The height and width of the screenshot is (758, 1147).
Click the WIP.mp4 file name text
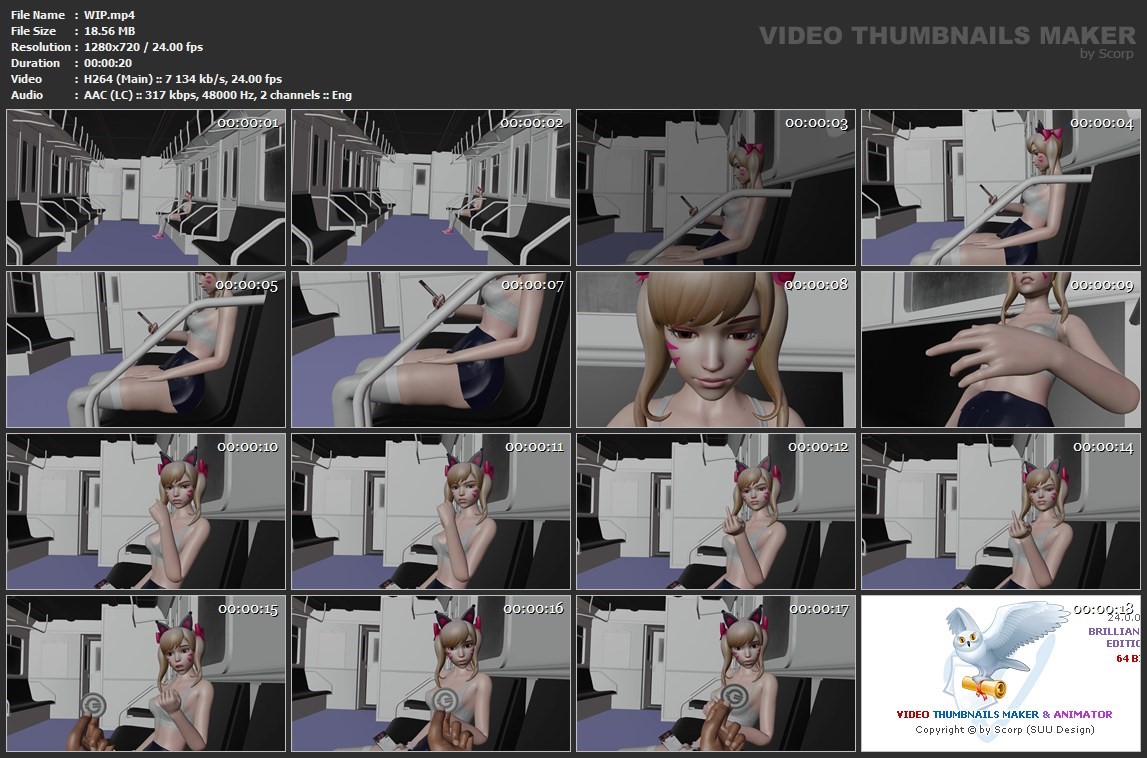[102, 15]
